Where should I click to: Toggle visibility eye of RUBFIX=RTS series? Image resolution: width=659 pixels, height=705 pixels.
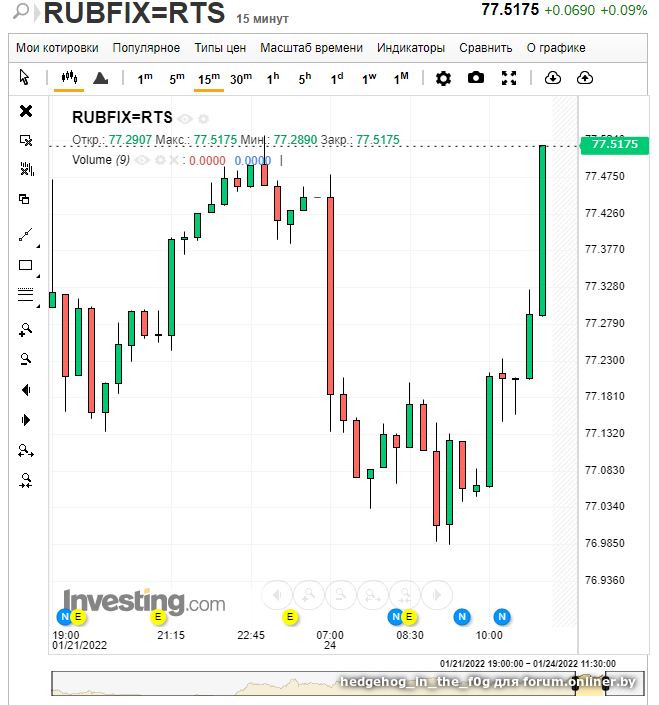point(185,119)
